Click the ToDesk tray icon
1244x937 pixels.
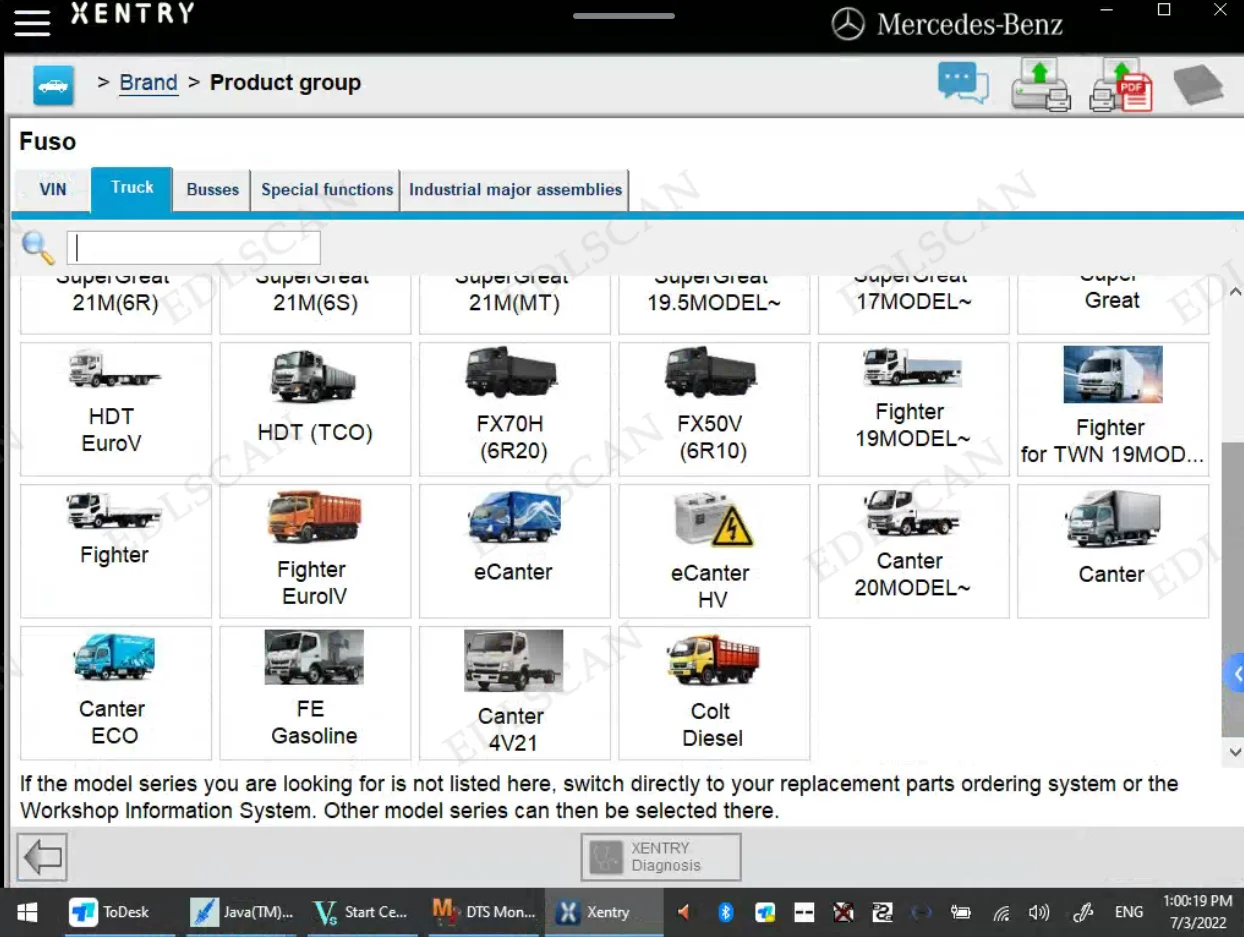(x=765, y=912)
